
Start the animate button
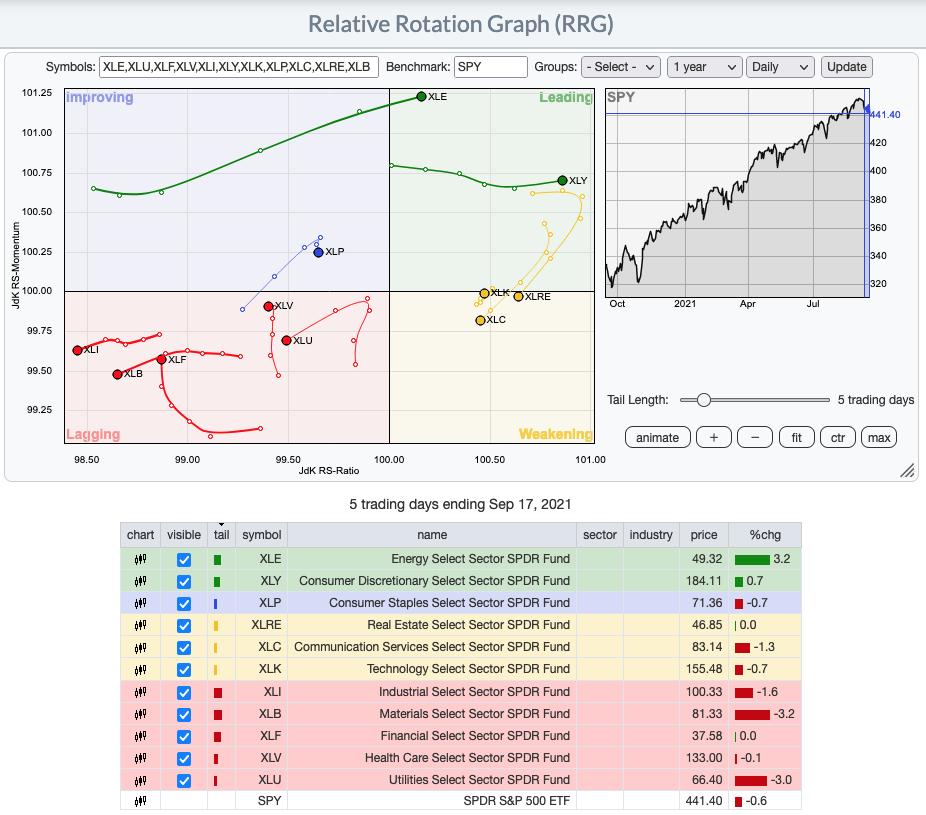(x=657, y=438)
